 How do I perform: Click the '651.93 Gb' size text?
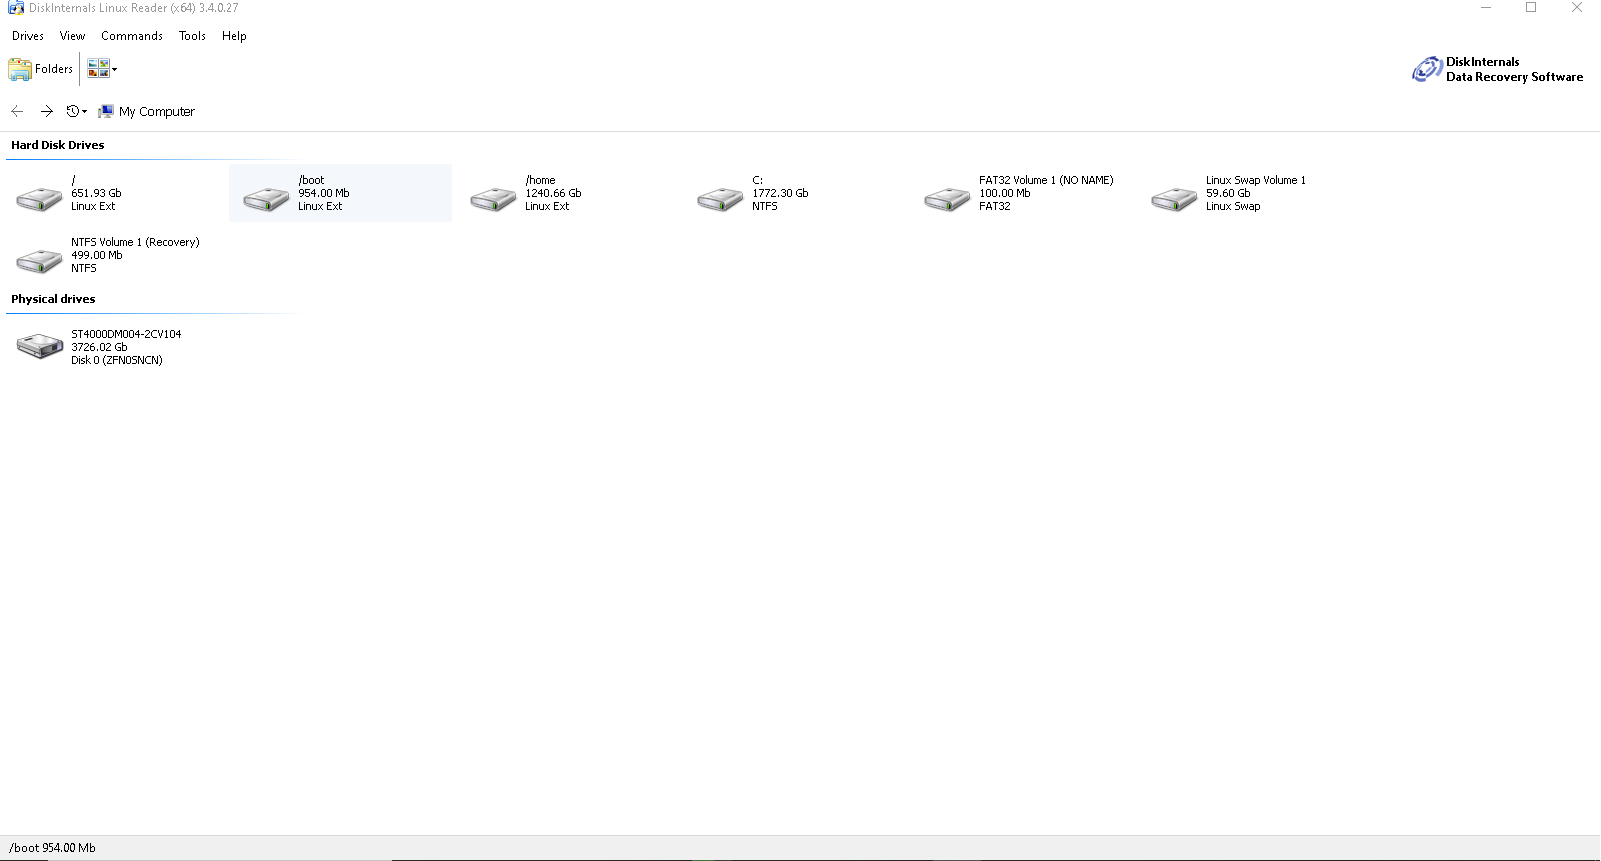pos(96,194)
